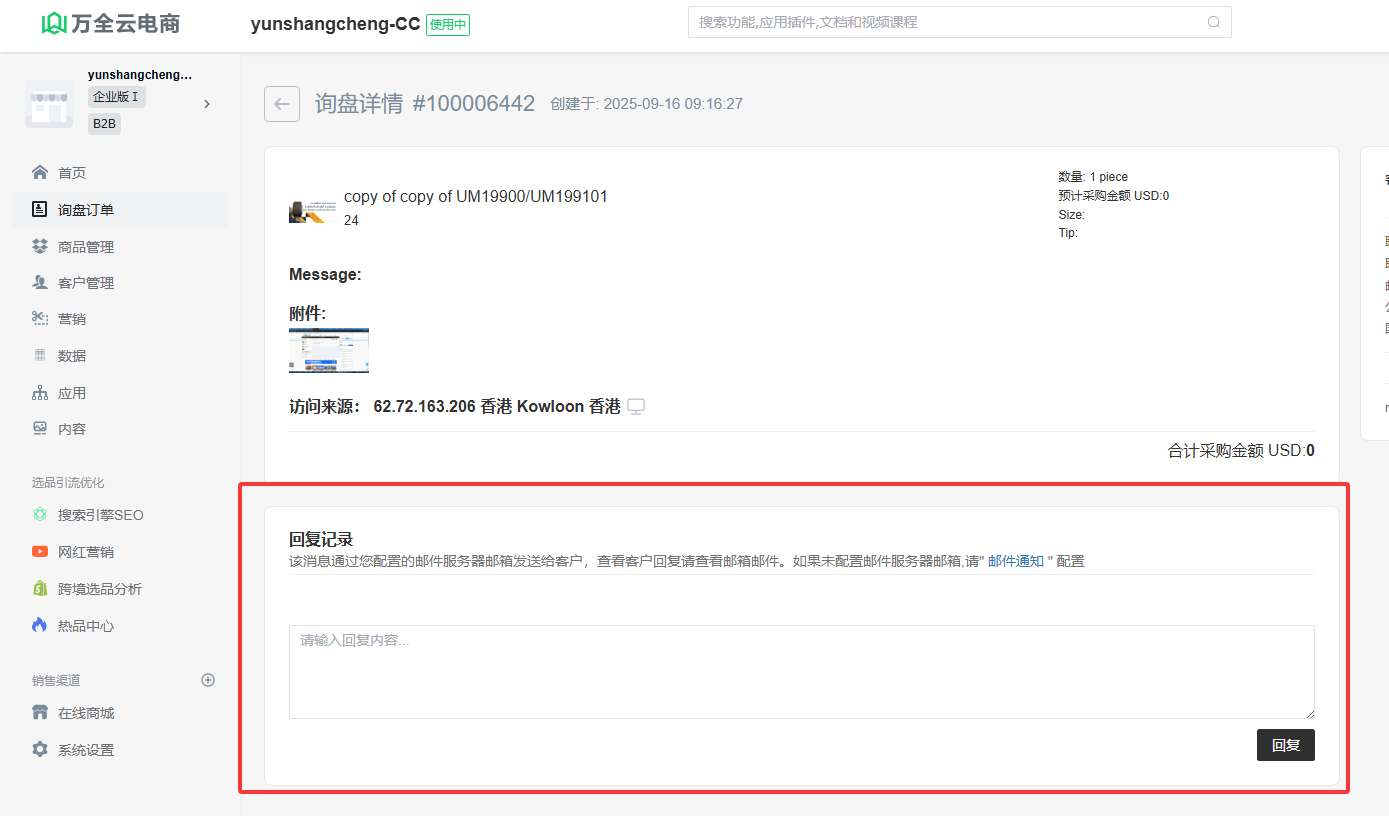
Task: Click the search magnifier icon in top bar
Action: 1214,22
